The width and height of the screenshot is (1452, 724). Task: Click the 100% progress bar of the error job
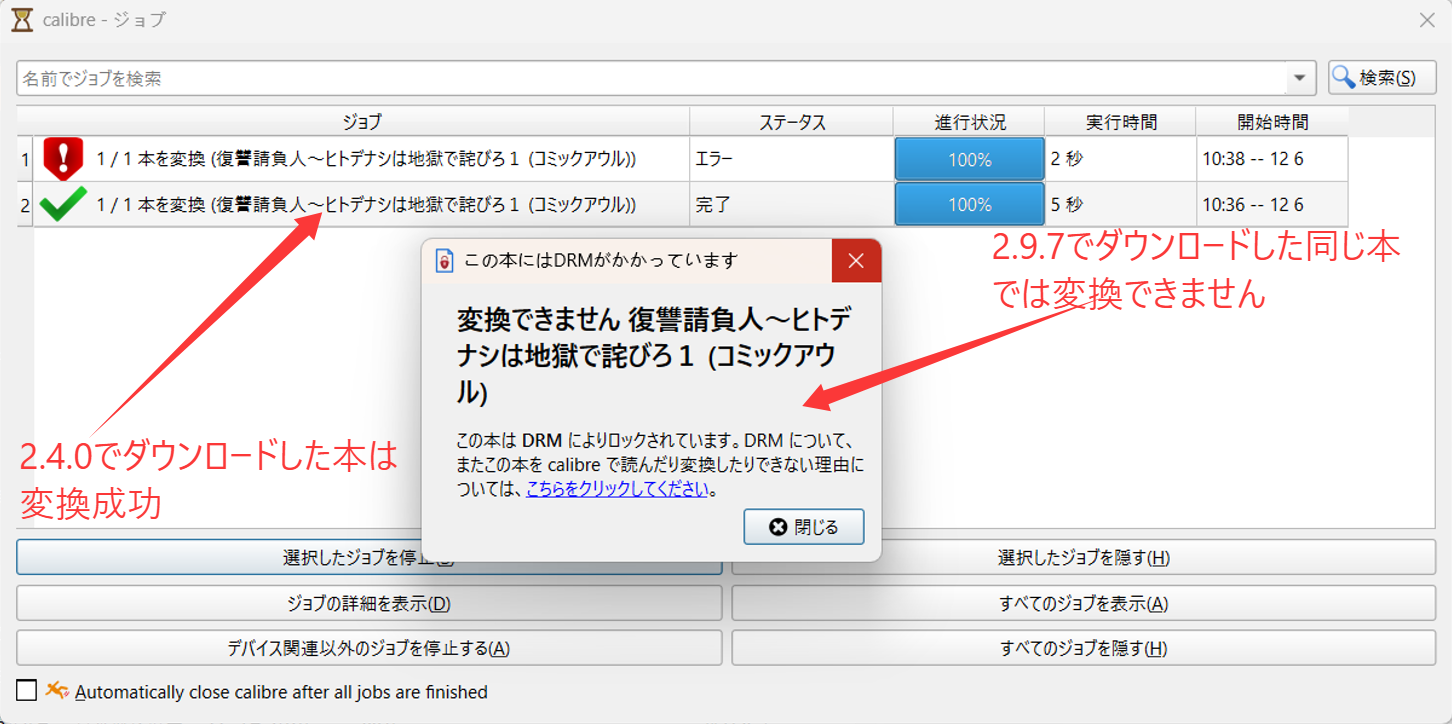click(969, 159)
